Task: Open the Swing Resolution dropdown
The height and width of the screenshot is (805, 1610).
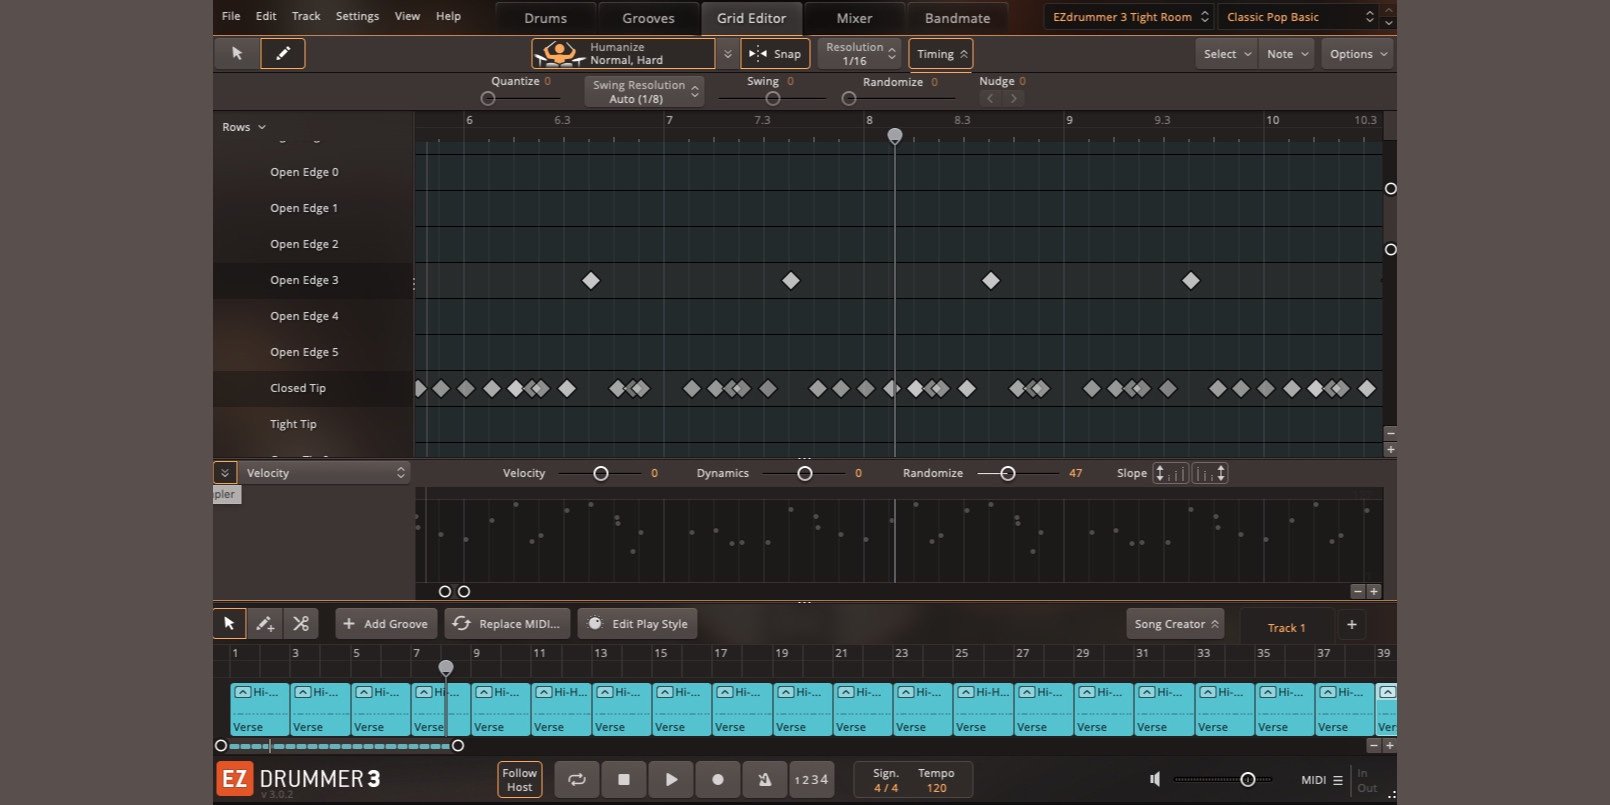Action: (643, 92)
